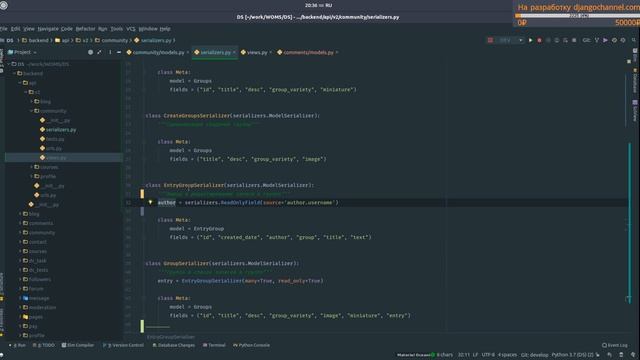
Task: Open the Version Control tool window
Action: point(123,345)
